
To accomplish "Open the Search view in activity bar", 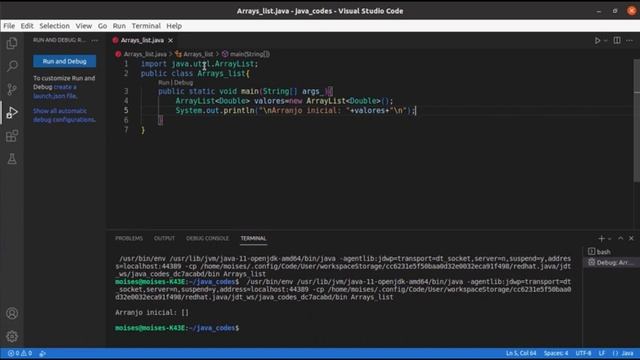I will (x=12, y=66).
